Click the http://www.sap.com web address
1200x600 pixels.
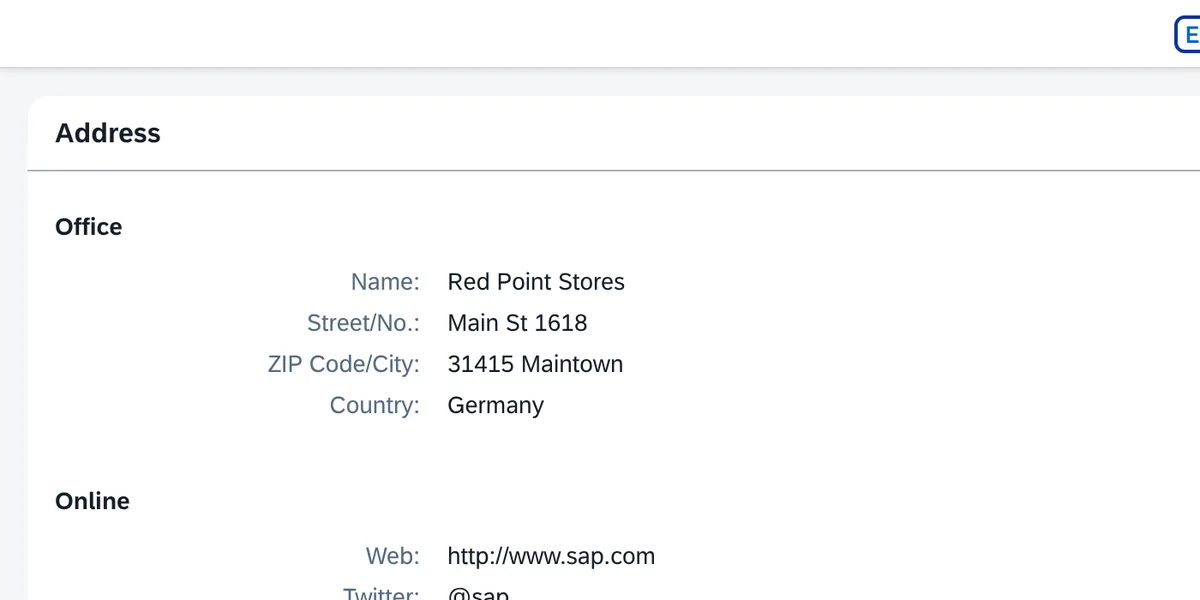click(x=551, y=556)
